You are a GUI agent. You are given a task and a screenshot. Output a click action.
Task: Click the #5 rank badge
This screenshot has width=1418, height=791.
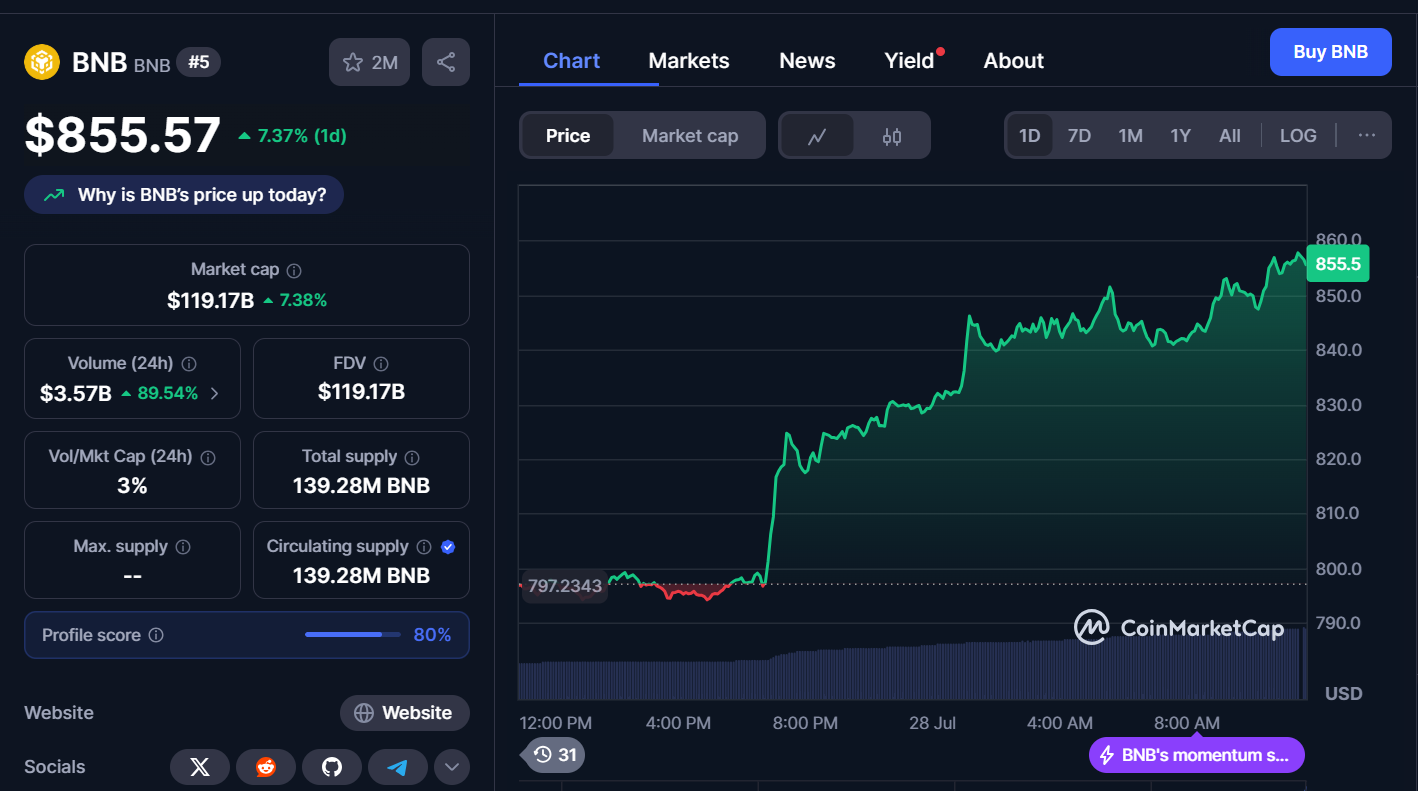tap(199, 62)
